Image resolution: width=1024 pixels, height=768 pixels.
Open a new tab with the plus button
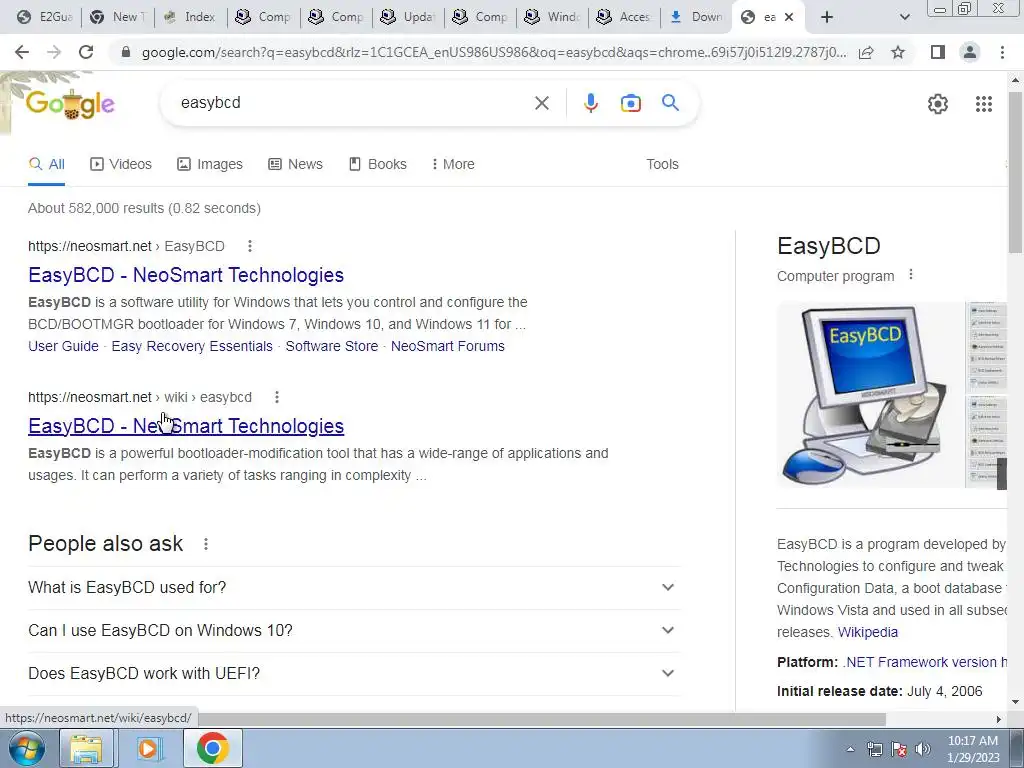point(827,17)
